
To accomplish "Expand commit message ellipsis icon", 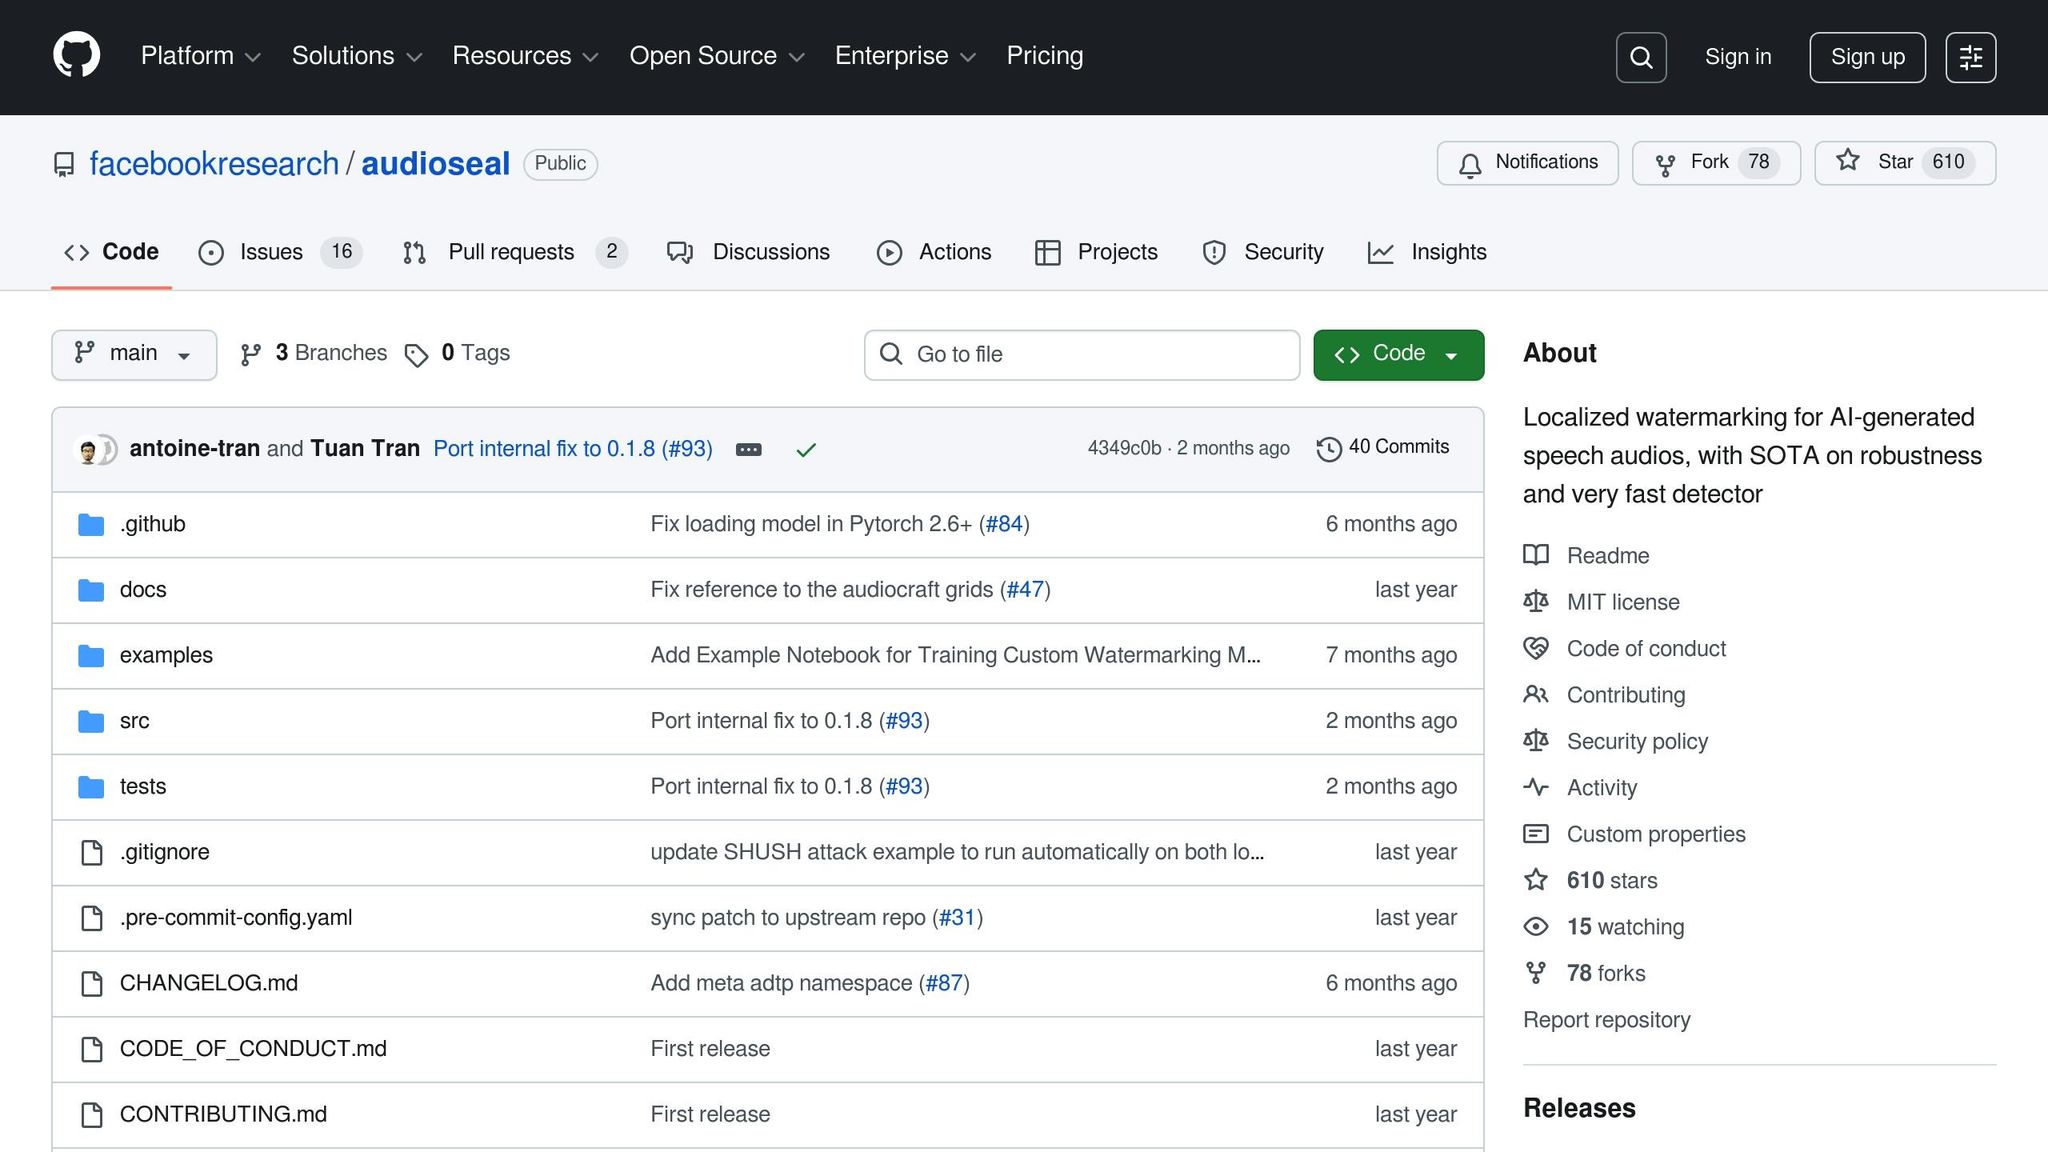I will click(x=748, y=450).
